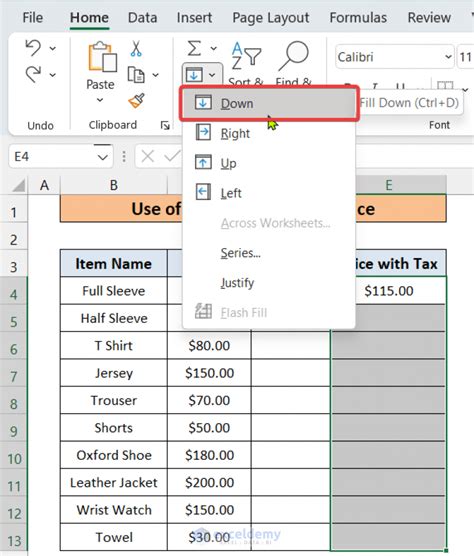The width and height of the screenshot is (474, 556).
Task: Click the formula bar Cancel X icon
Action: 147,156
